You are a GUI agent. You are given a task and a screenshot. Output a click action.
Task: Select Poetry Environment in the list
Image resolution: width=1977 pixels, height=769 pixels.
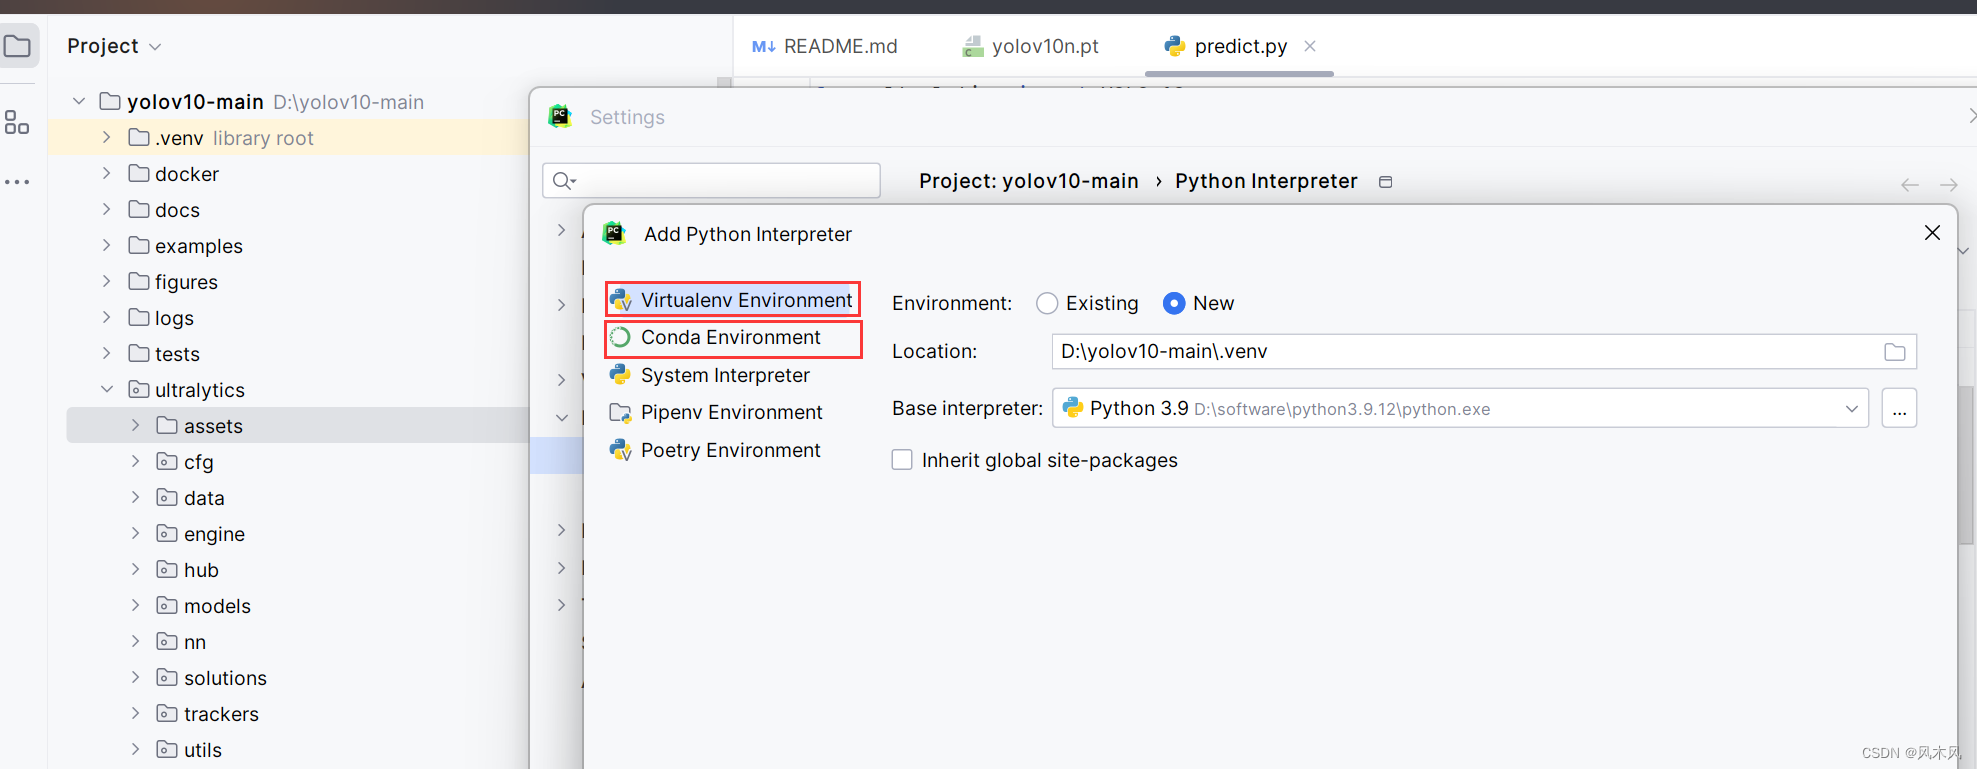[731, 450]
